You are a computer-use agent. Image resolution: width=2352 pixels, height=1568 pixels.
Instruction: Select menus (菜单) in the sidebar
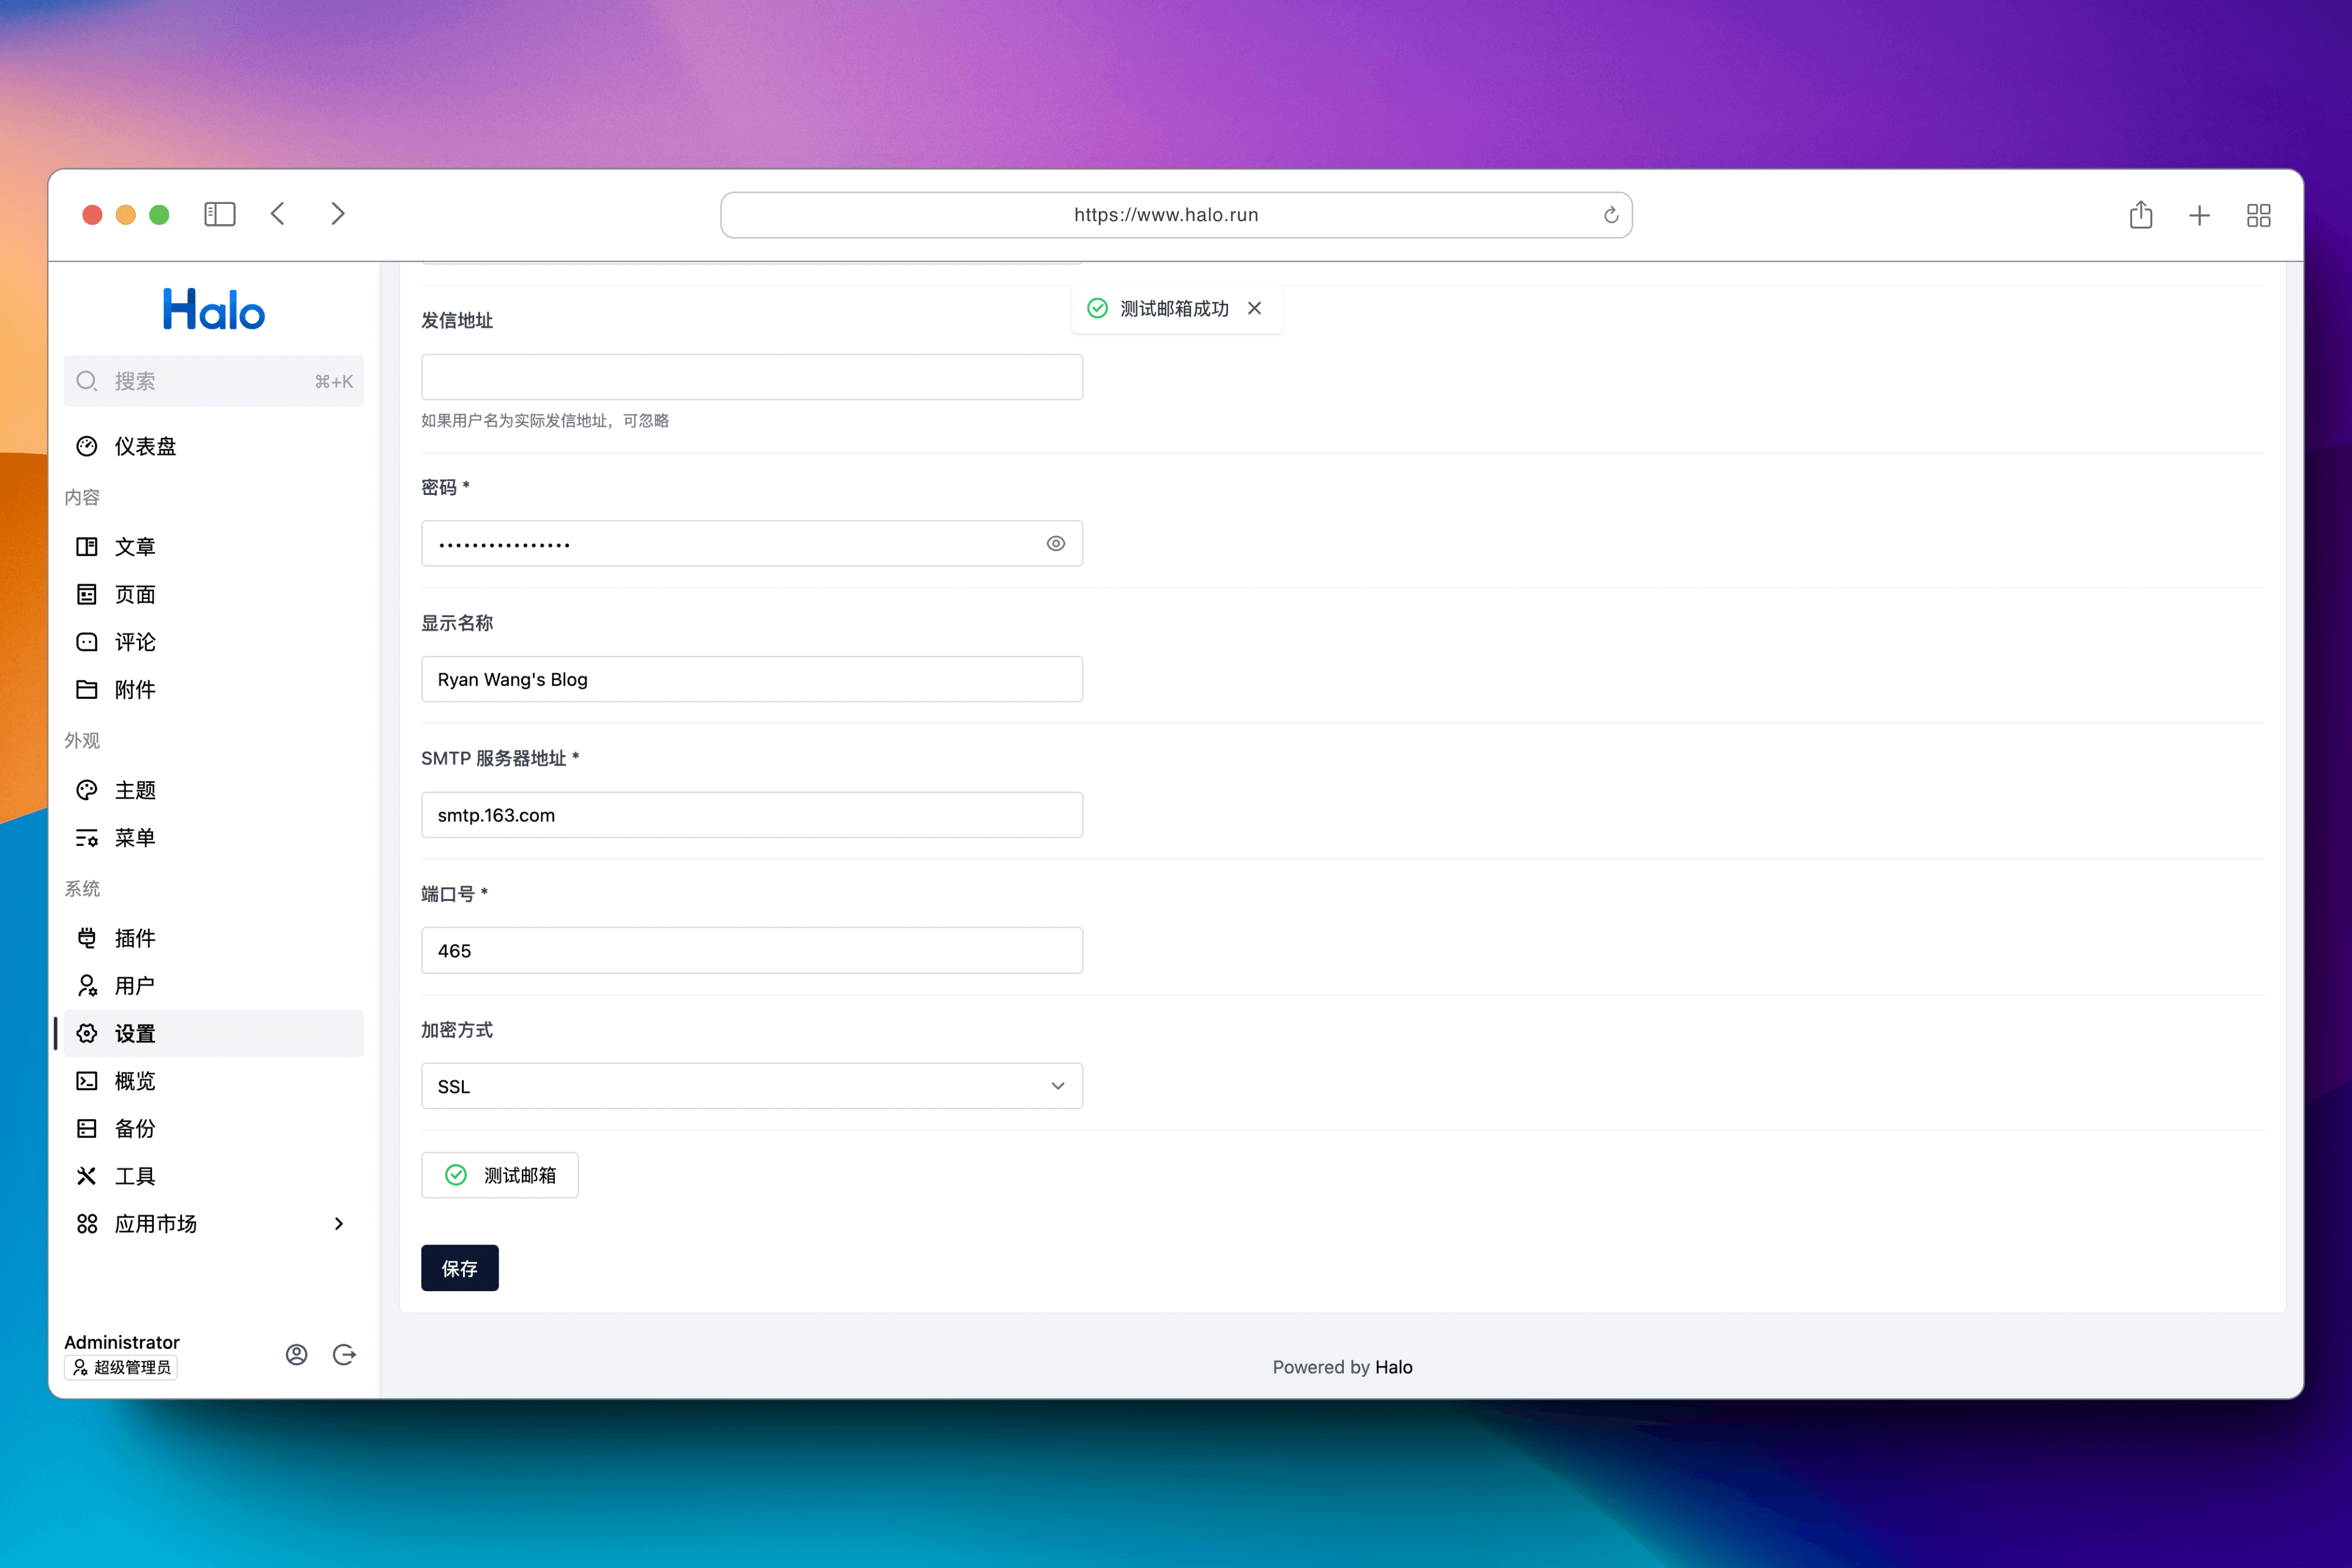(x=213, y=837)
